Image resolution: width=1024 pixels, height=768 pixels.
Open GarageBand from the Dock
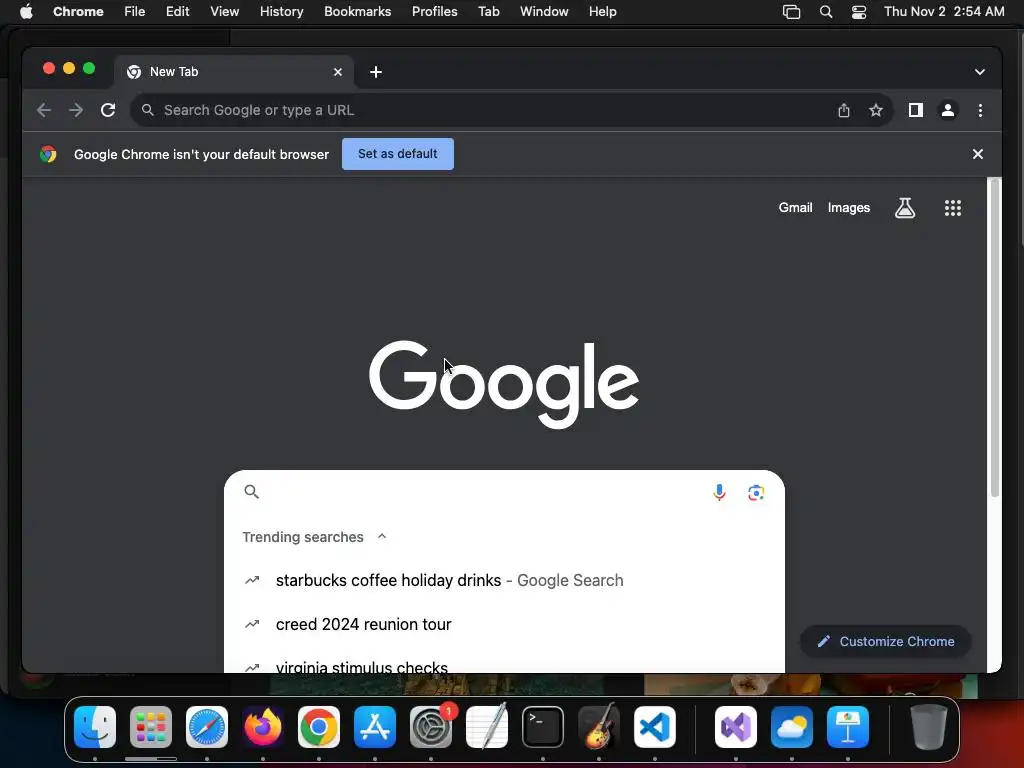(x=599, y=727)
